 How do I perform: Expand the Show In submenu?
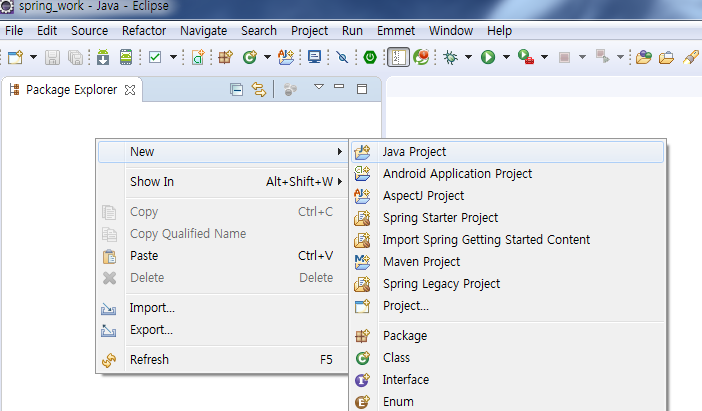tap(223, 182)
